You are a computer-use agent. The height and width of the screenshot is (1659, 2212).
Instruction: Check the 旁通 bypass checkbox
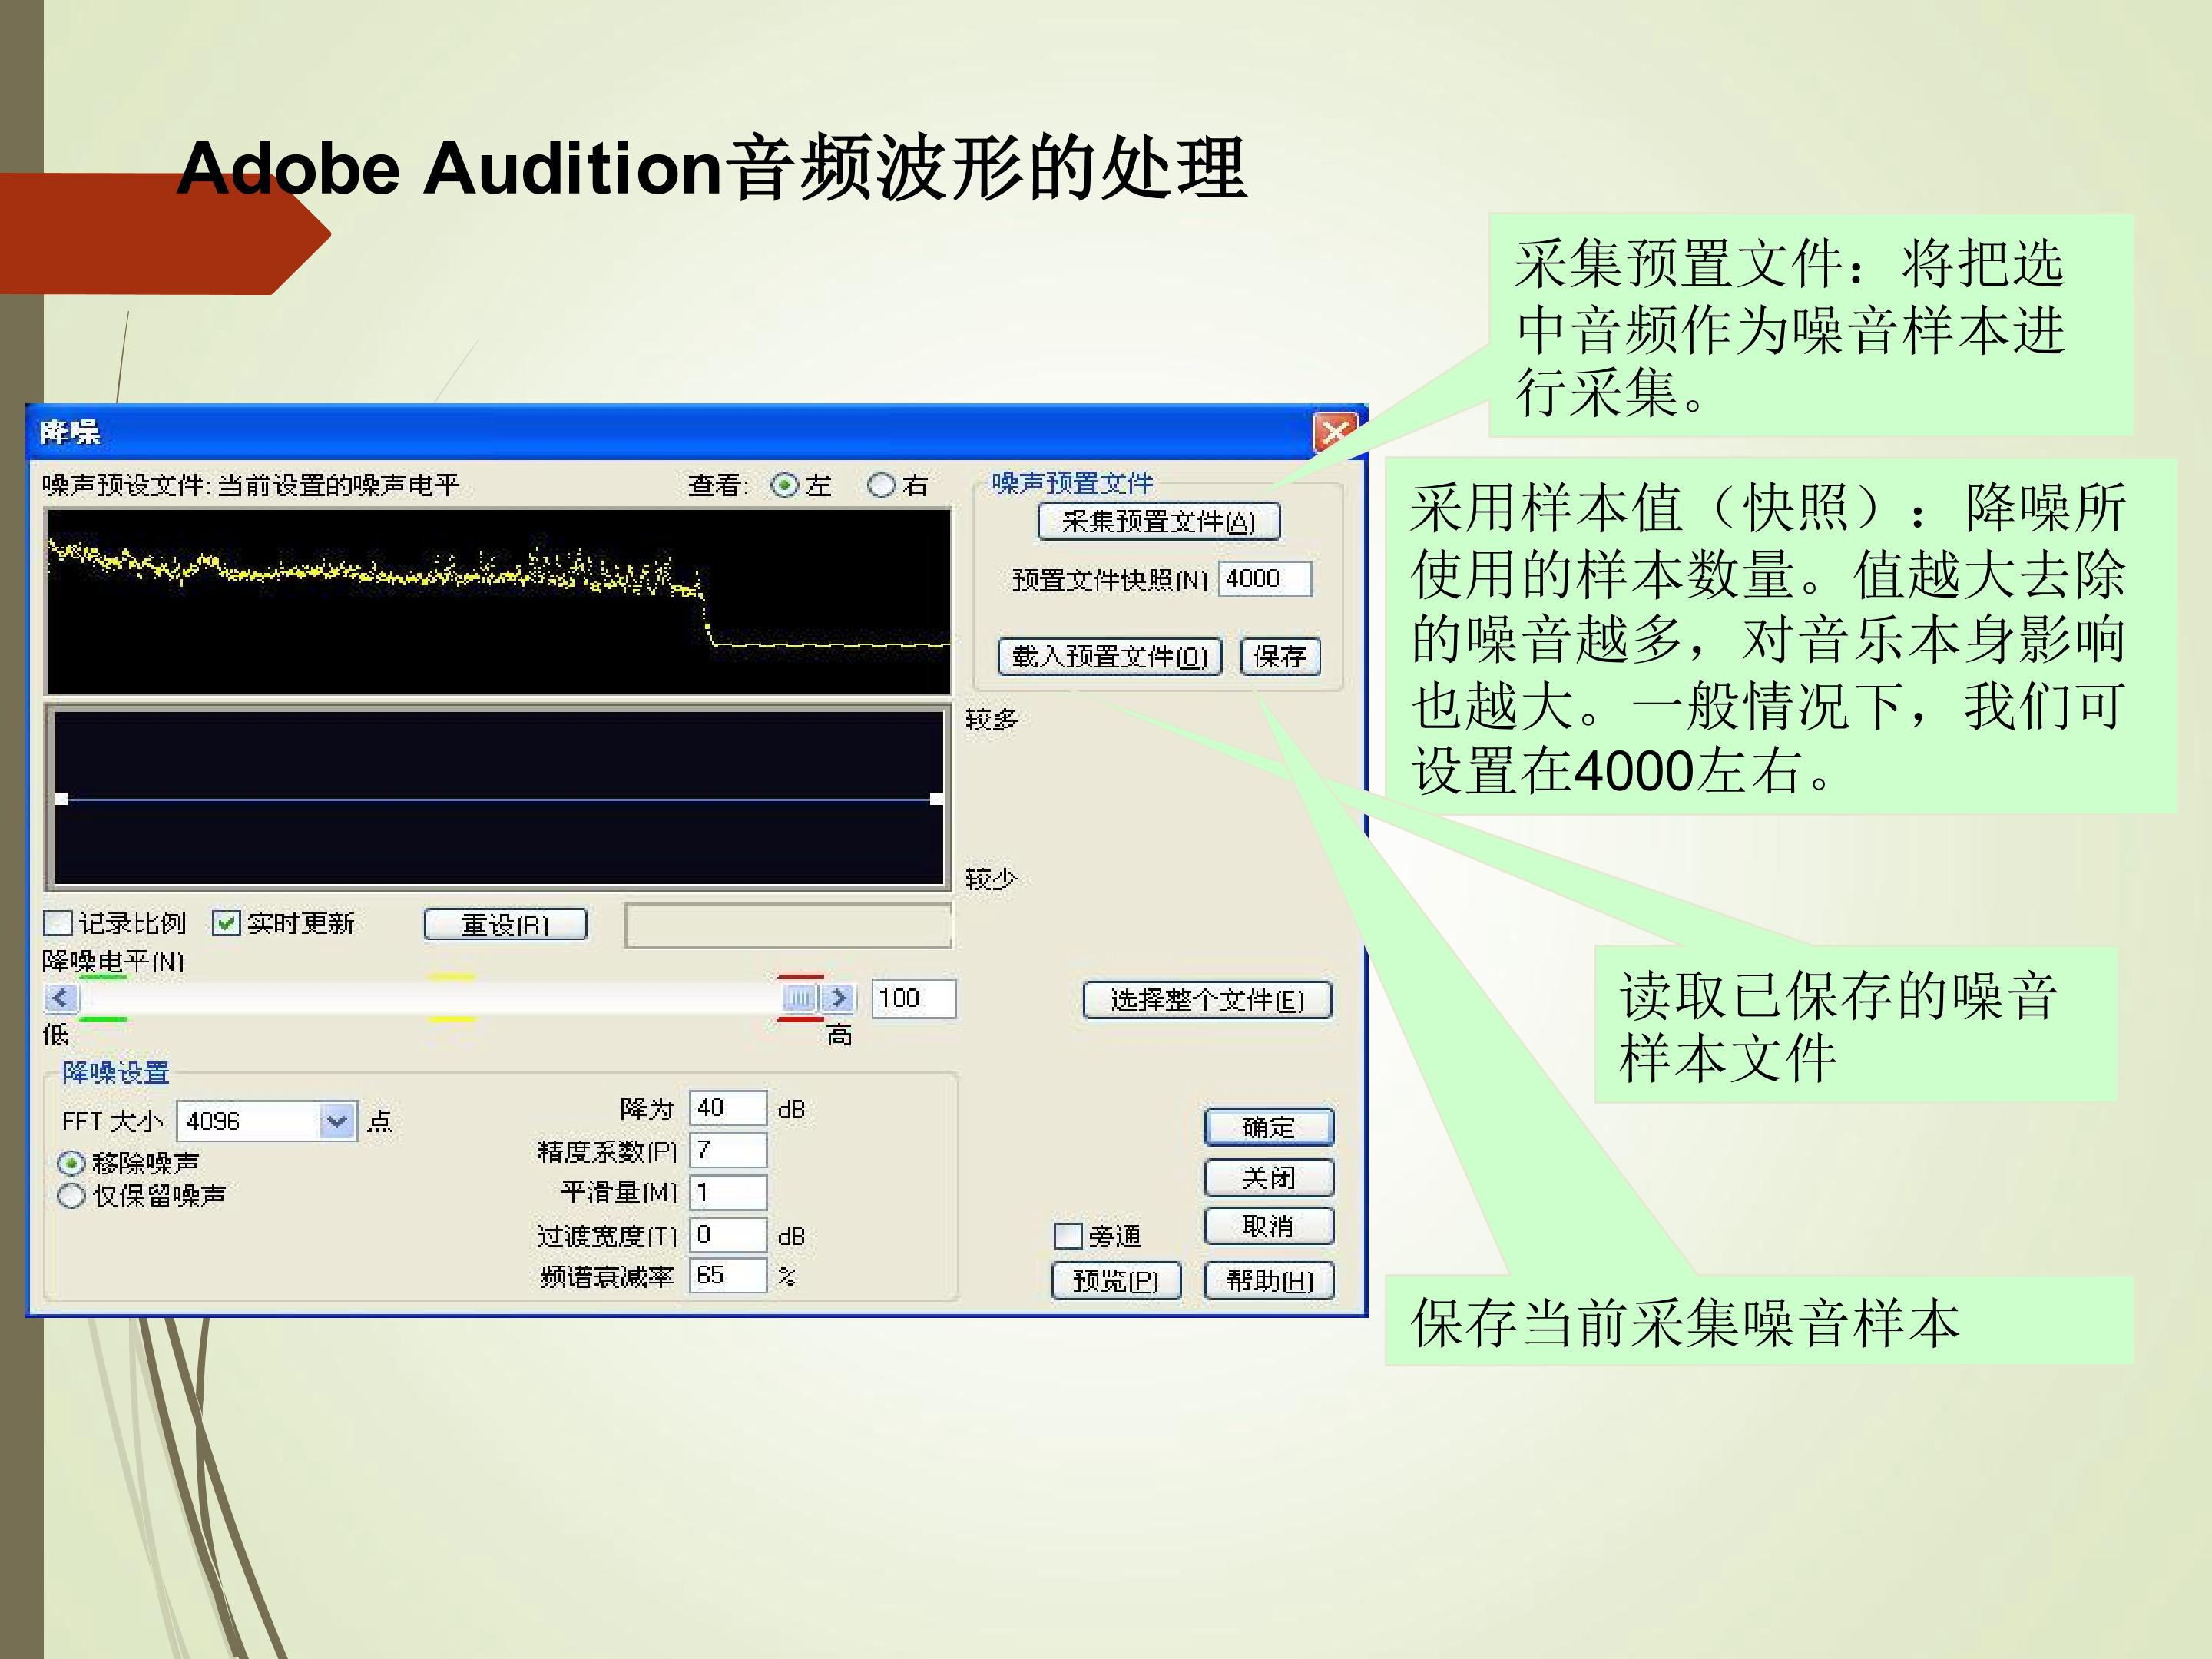pyautogui.click(x=1068, y=1236)
